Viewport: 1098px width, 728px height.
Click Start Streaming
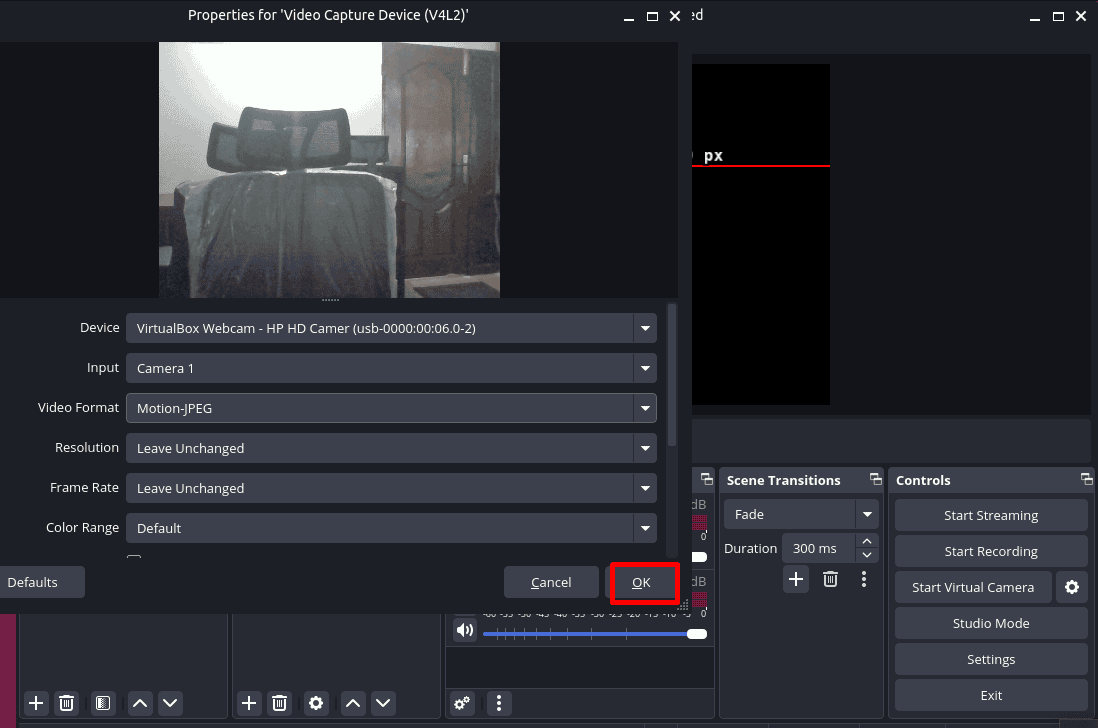coord(991,515)
